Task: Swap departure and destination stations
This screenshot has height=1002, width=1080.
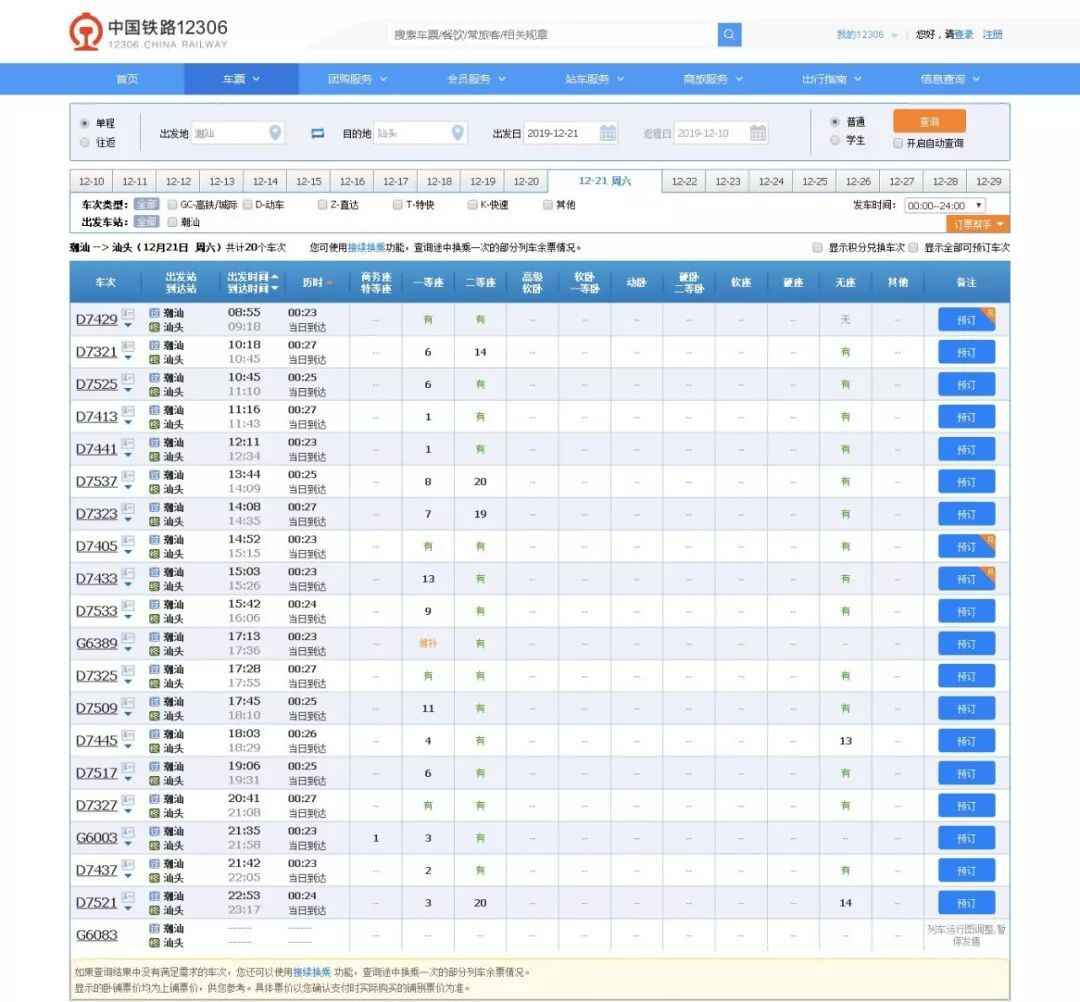Action: [318, 133]
